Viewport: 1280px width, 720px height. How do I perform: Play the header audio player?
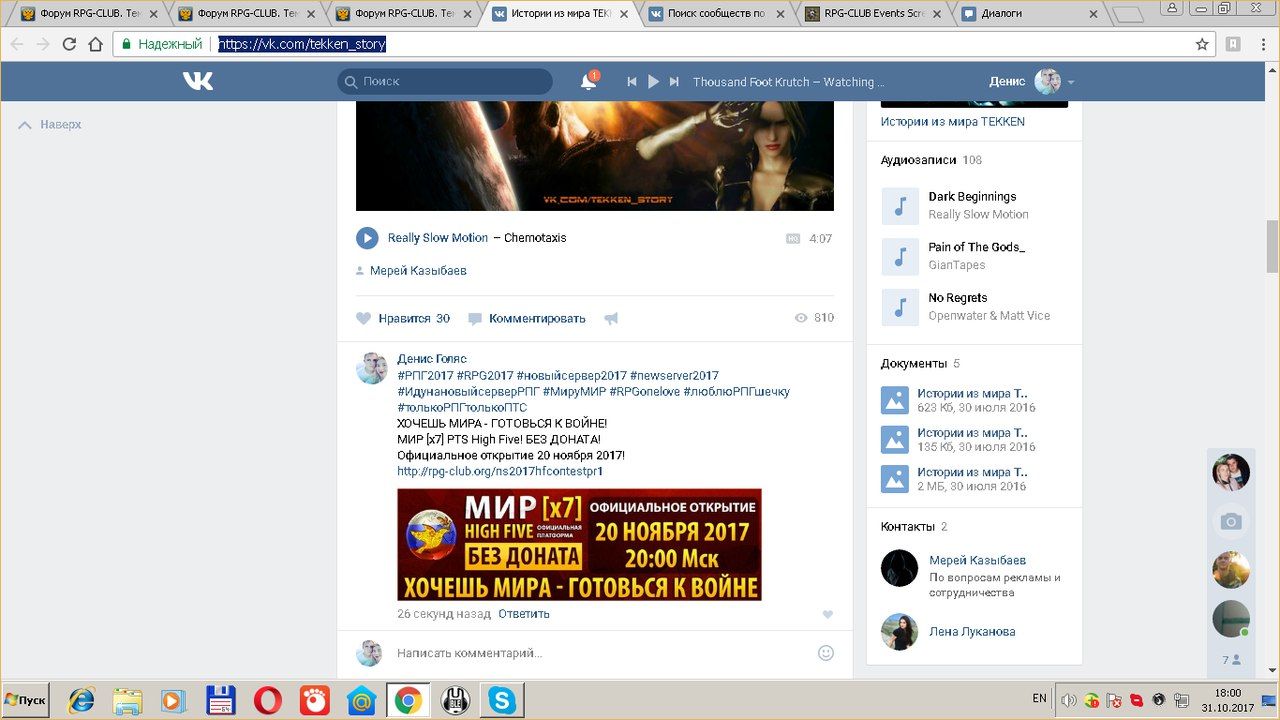tap(653, 82)
